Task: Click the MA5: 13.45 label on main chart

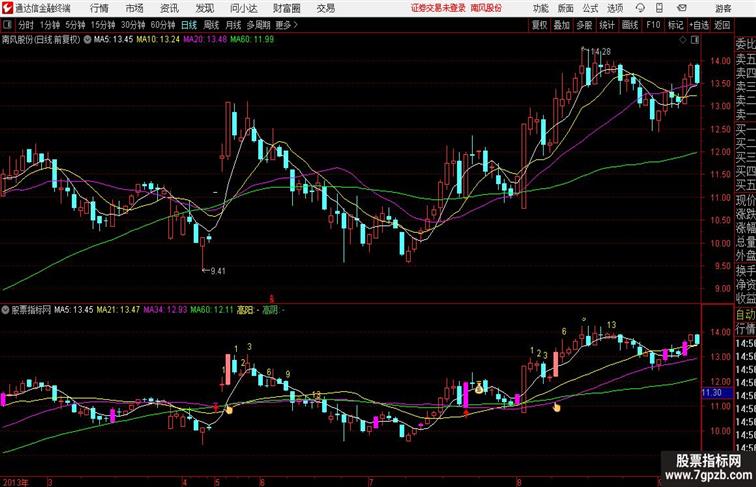Action: 113,40
